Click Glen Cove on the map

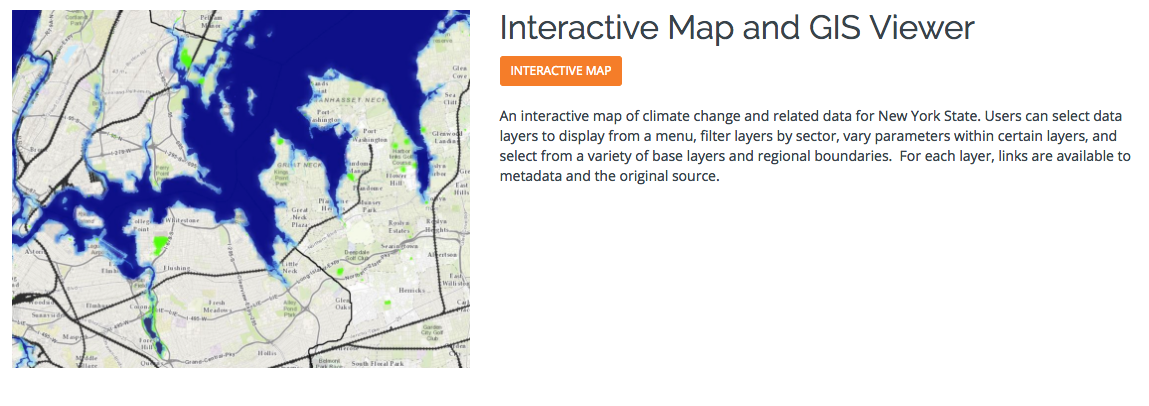pyautogui.click(x=459, y=70)
